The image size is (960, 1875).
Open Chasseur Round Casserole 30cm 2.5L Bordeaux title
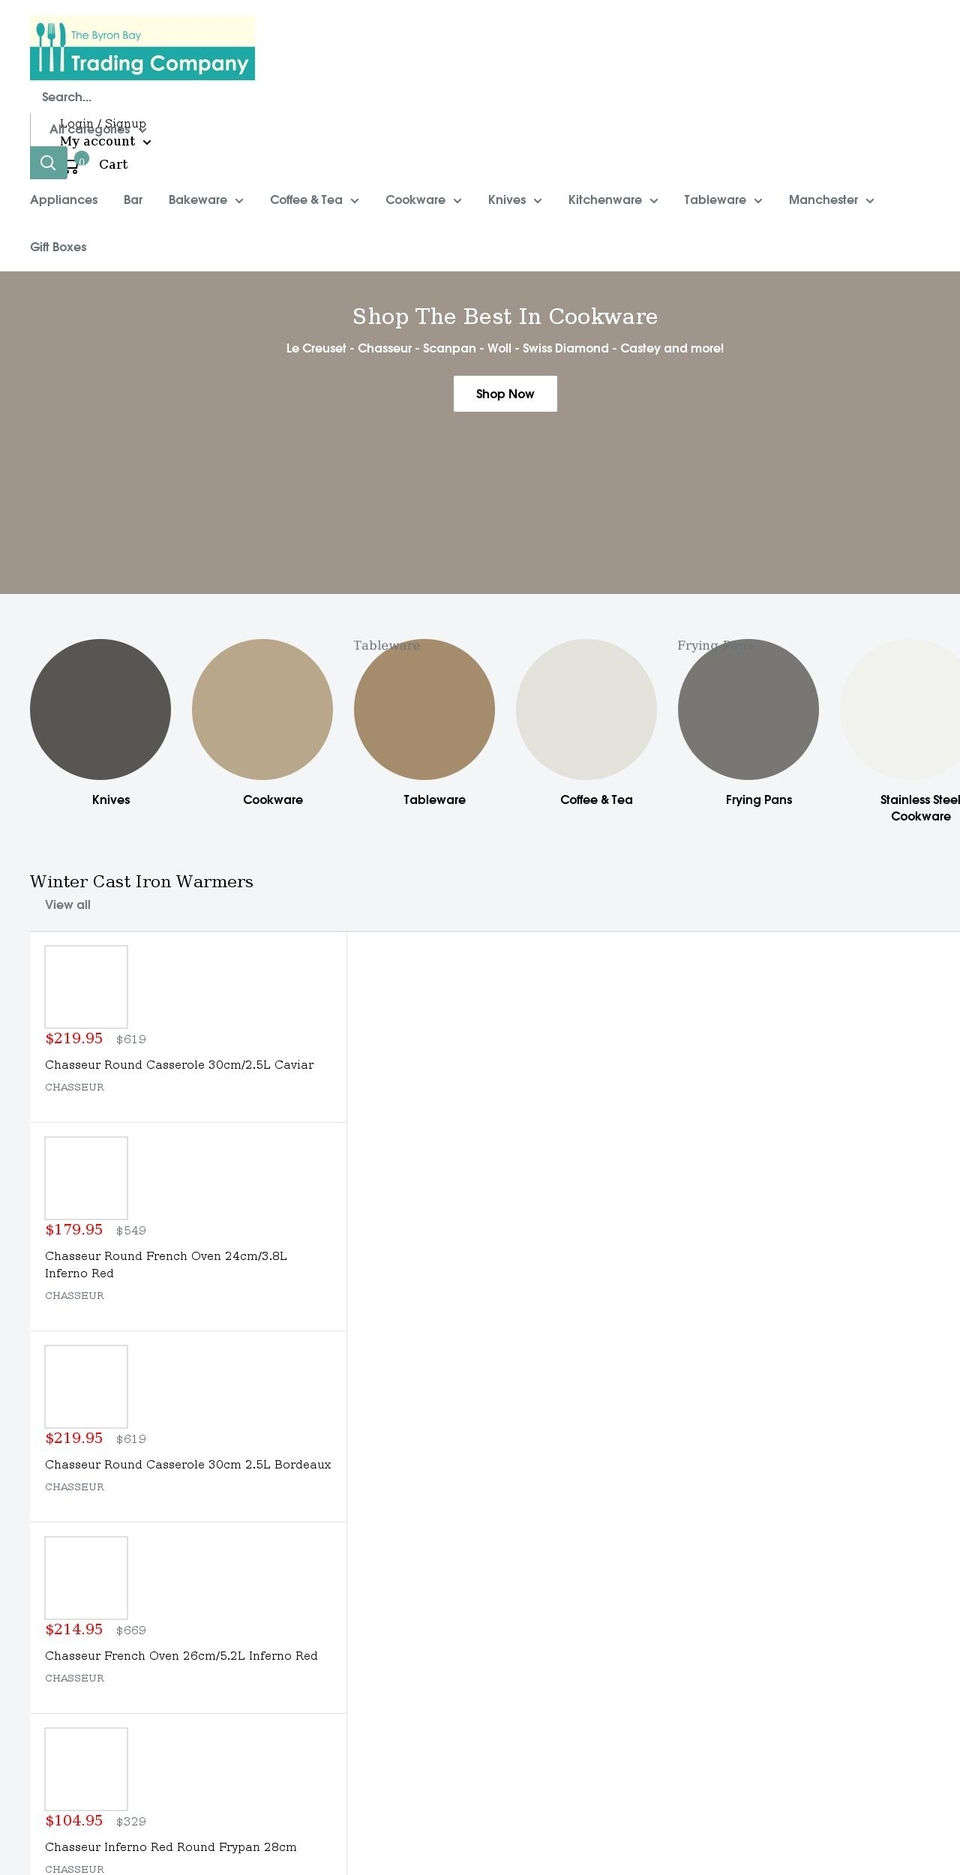[x=188, y=1464]
